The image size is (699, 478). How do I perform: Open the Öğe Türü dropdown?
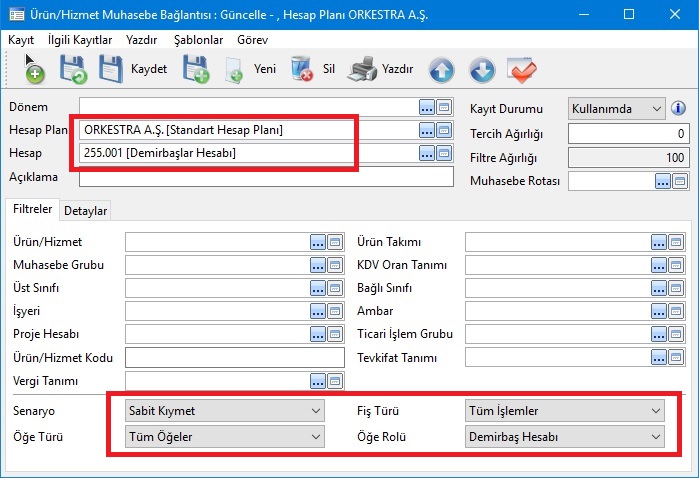[225, 436]
